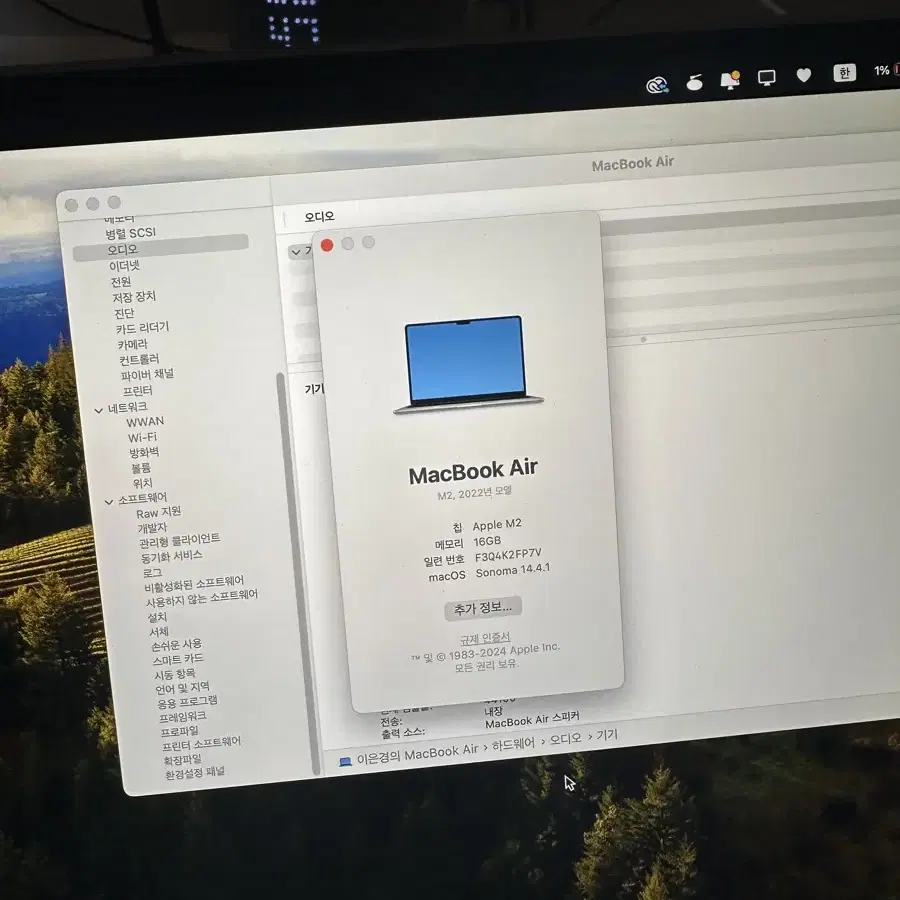Select 비활성화된 소프트웨어 in the sidebar
The image size is (900, 900).
coord(194,583)
